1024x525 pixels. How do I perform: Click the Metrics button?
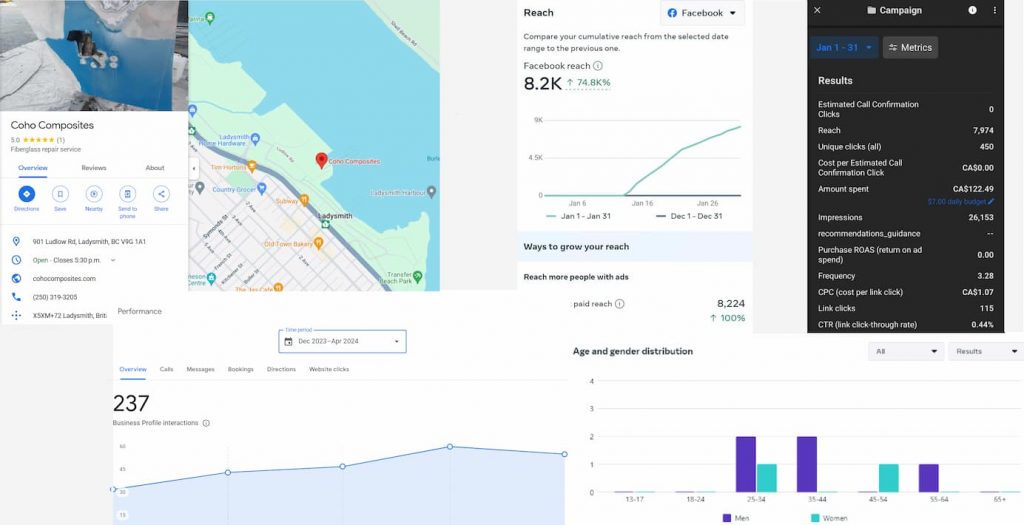pos(910,47)
